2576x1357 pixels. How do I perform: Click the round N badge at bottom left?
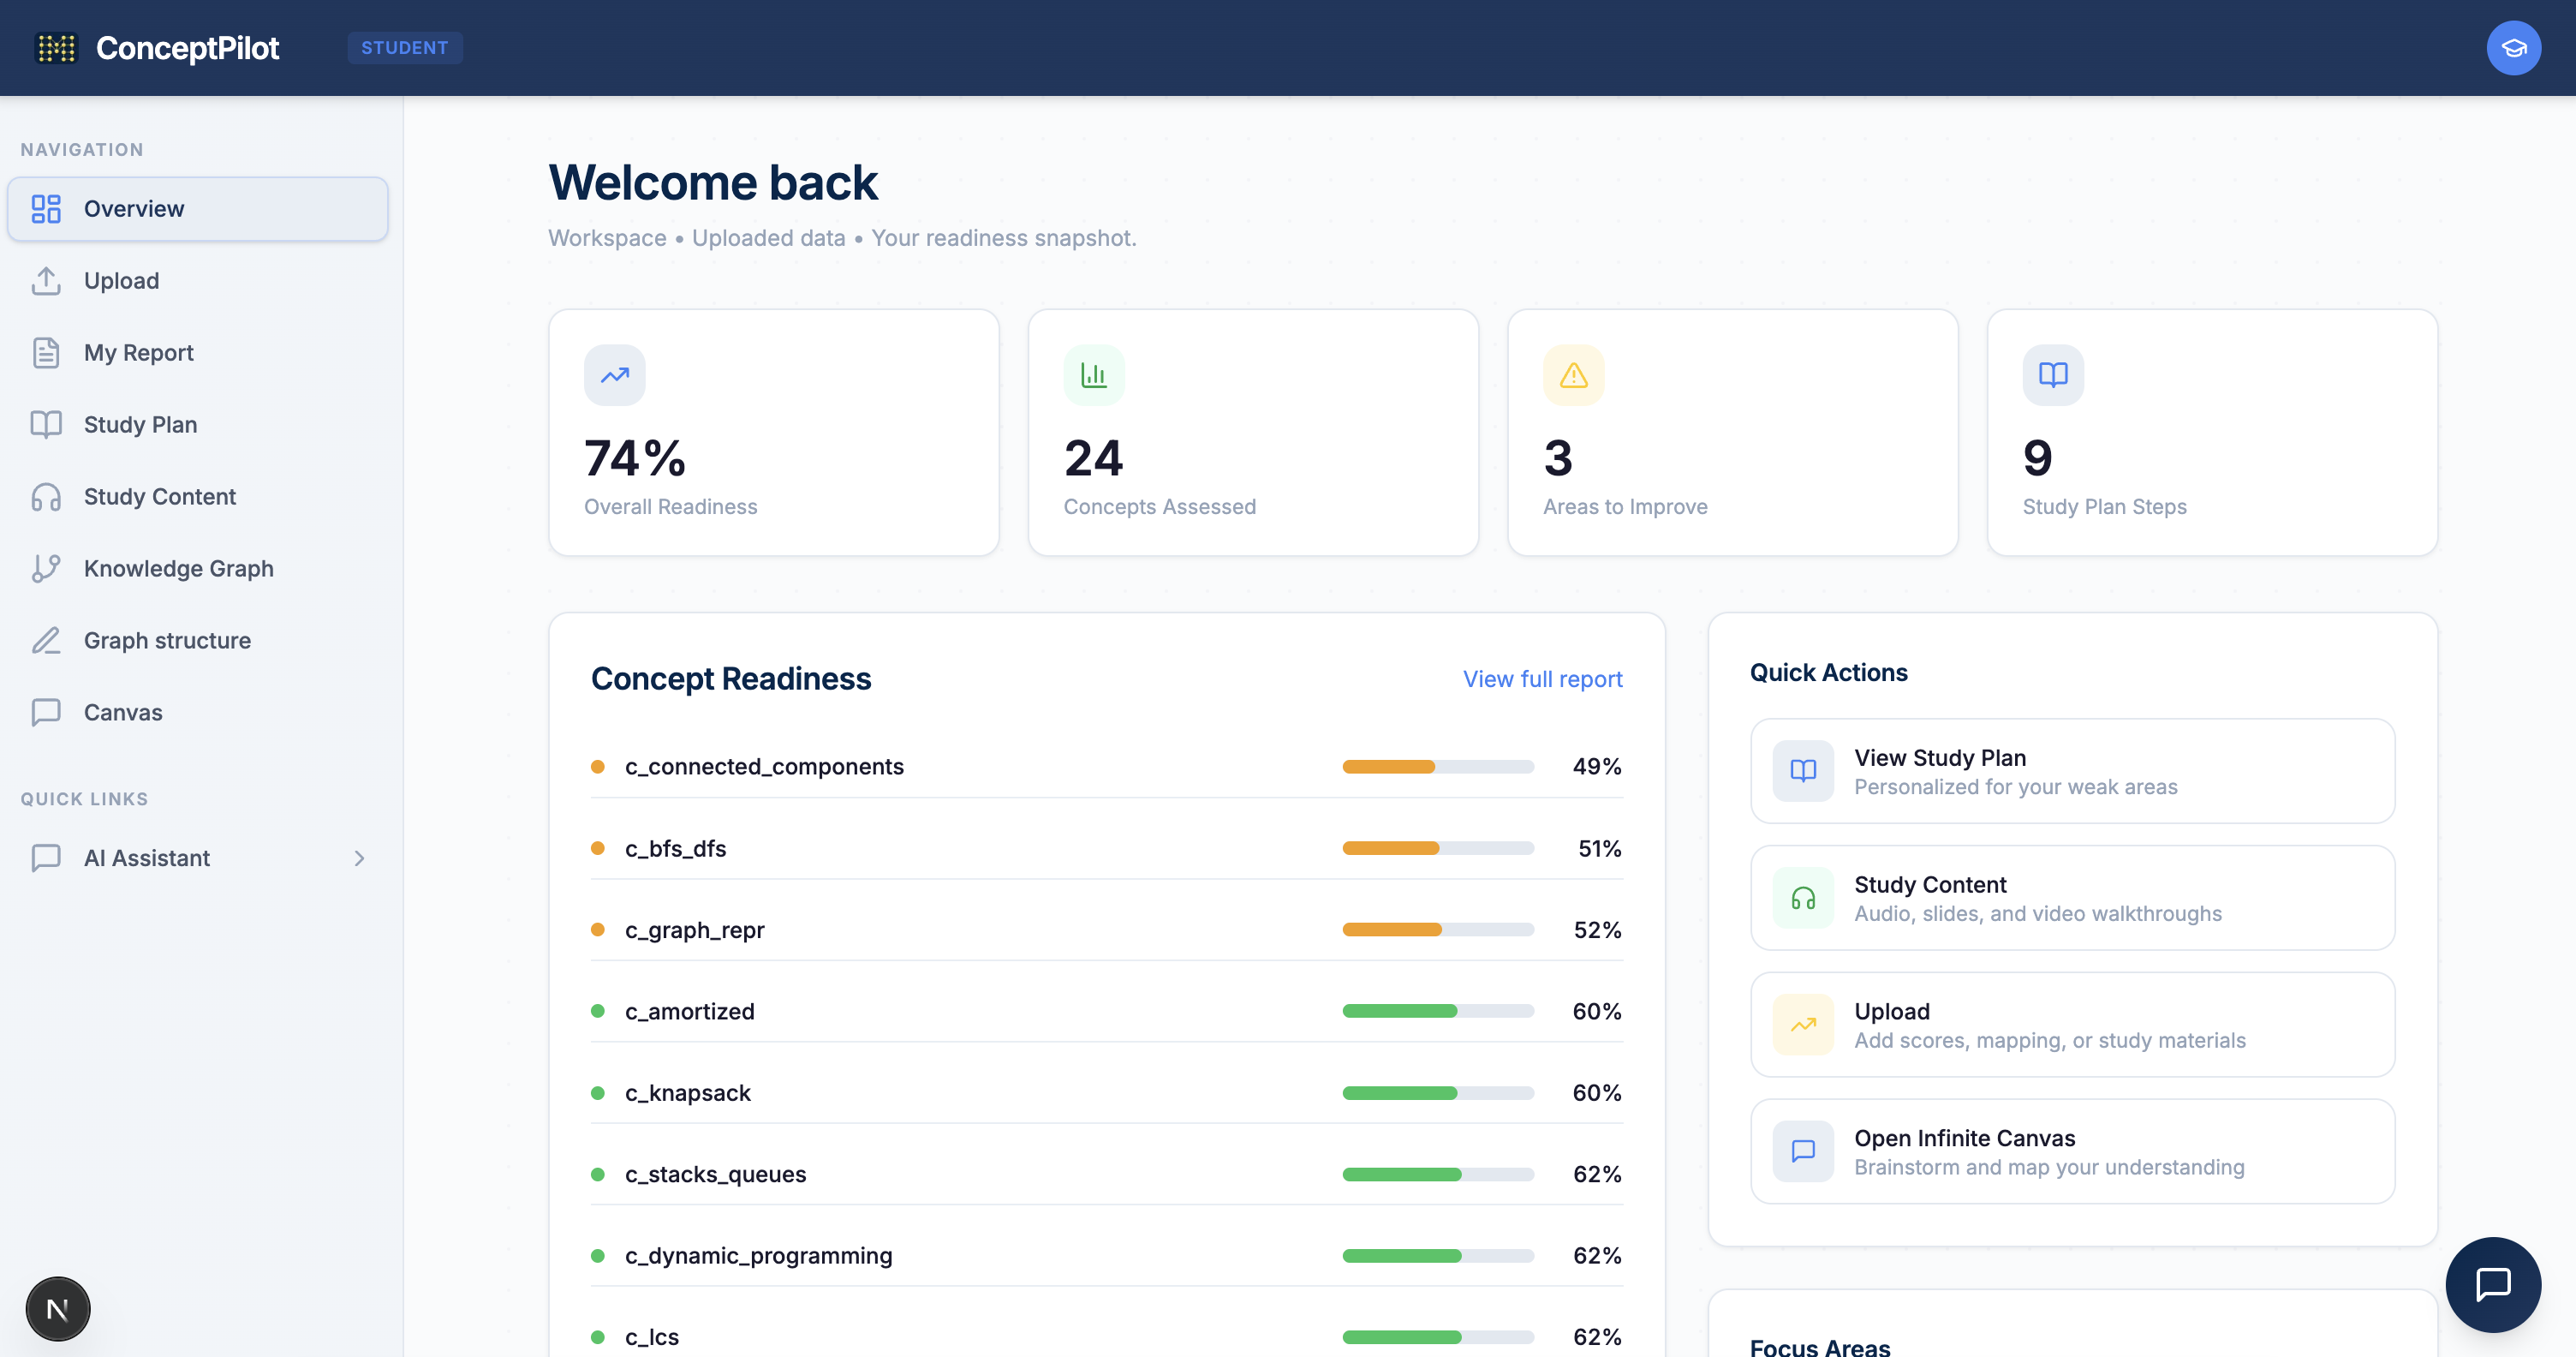(x=58, y=1308)
